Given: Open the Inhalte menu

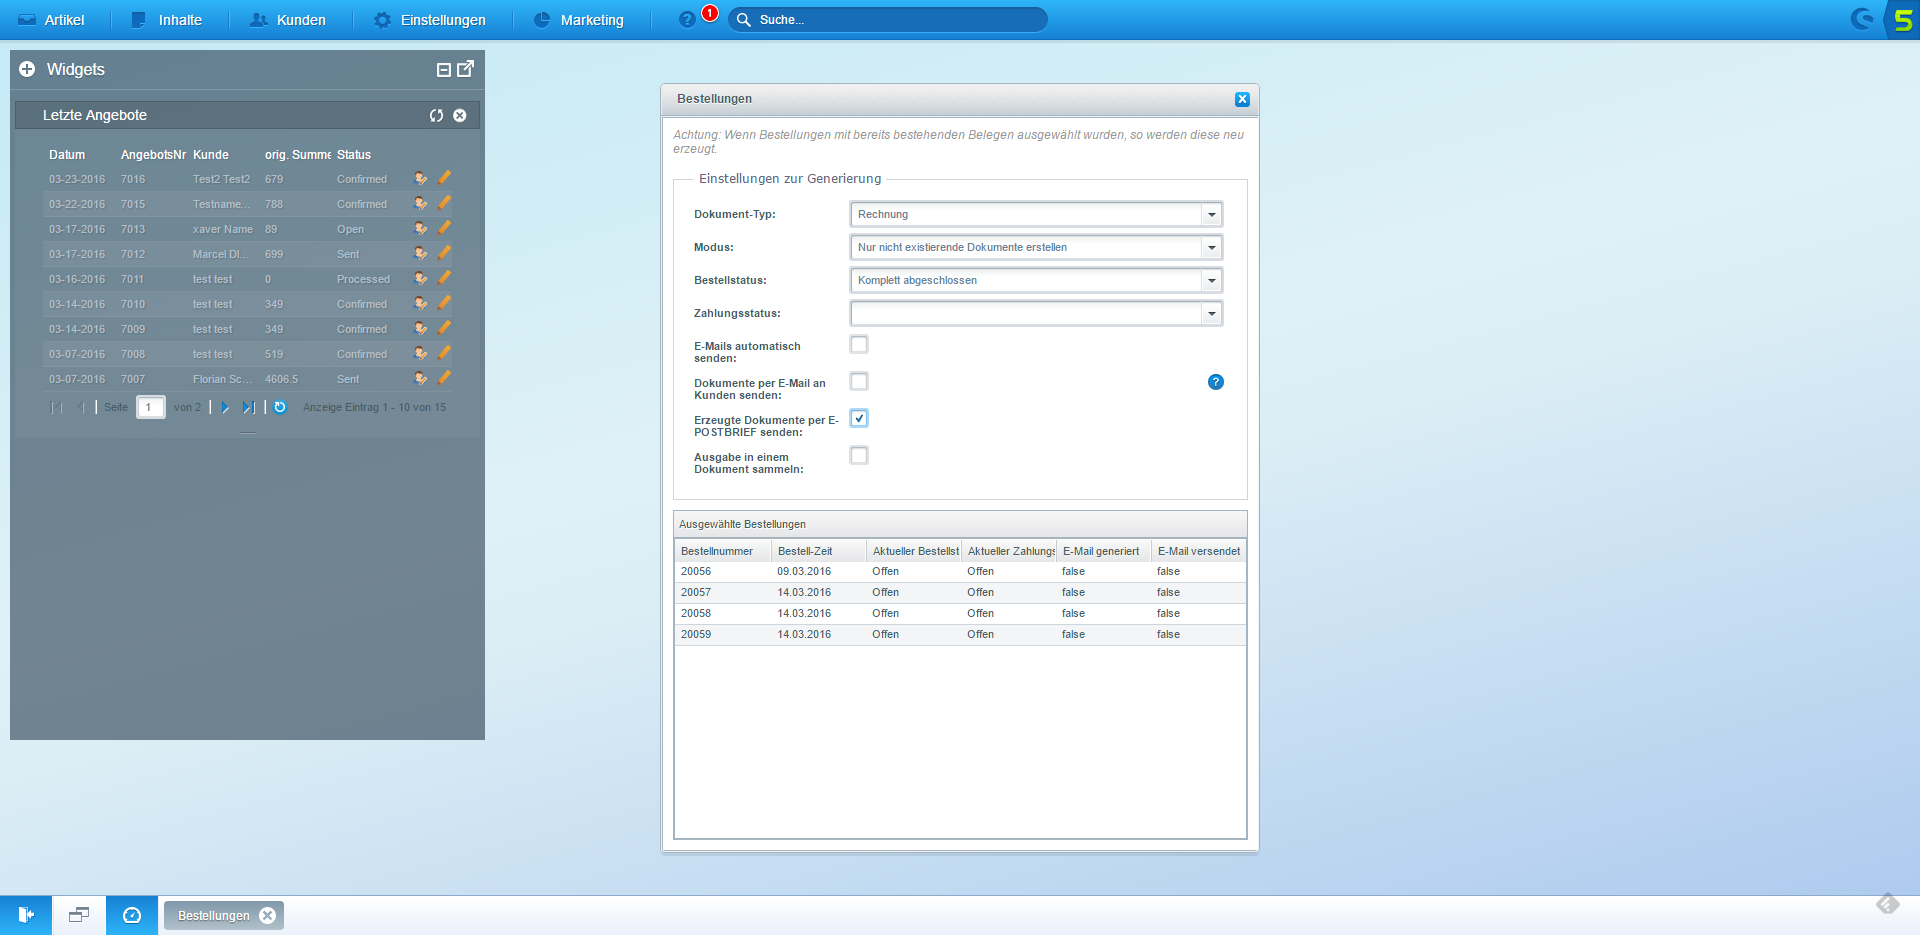Looking at the screenshot, I should point(167,20).
